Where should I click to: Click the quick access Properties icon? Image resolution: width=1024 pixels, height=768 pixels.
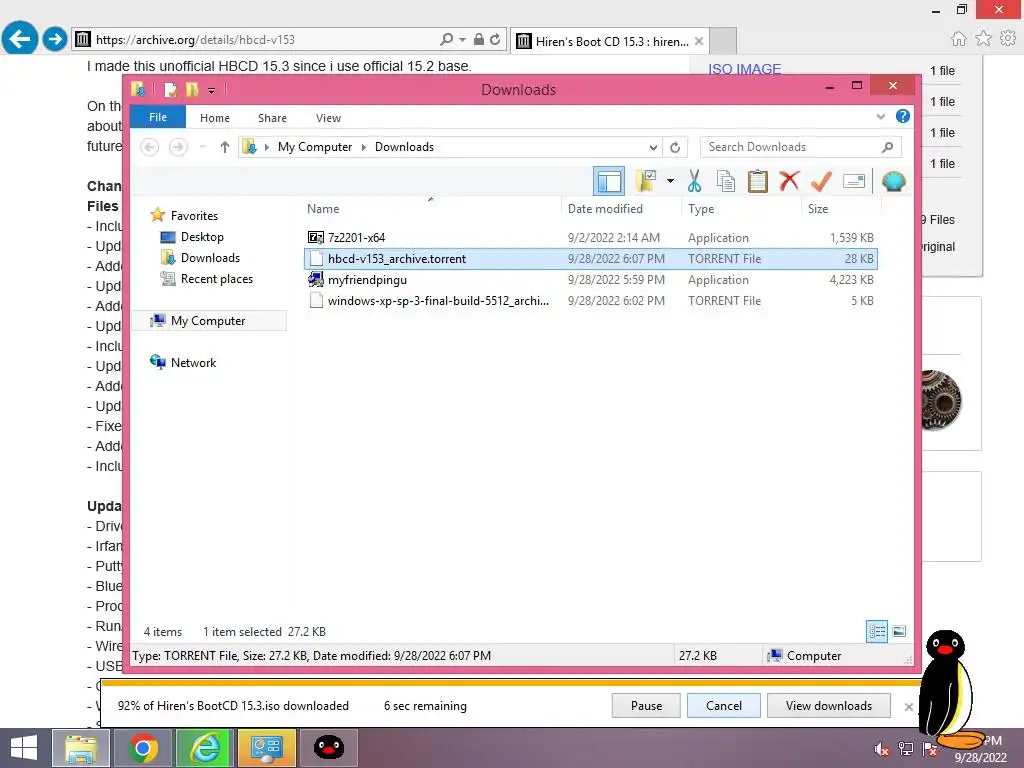170,89
